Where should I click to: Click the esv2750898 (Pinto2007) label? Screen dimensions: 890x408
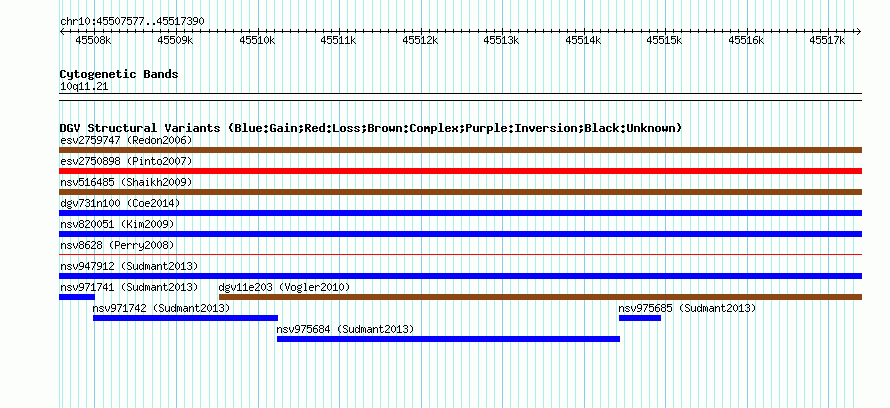126,161
